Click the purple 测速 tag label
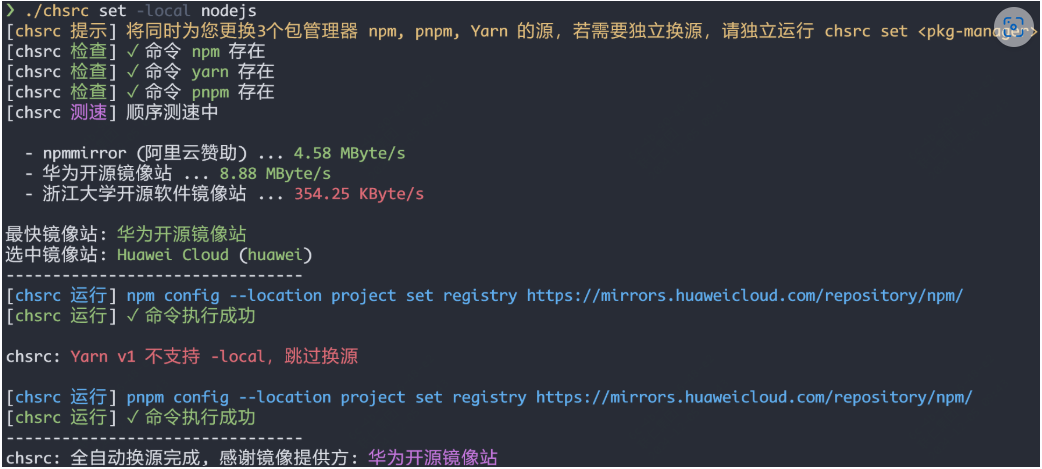The image size is (1042, 469). point(88,113)
